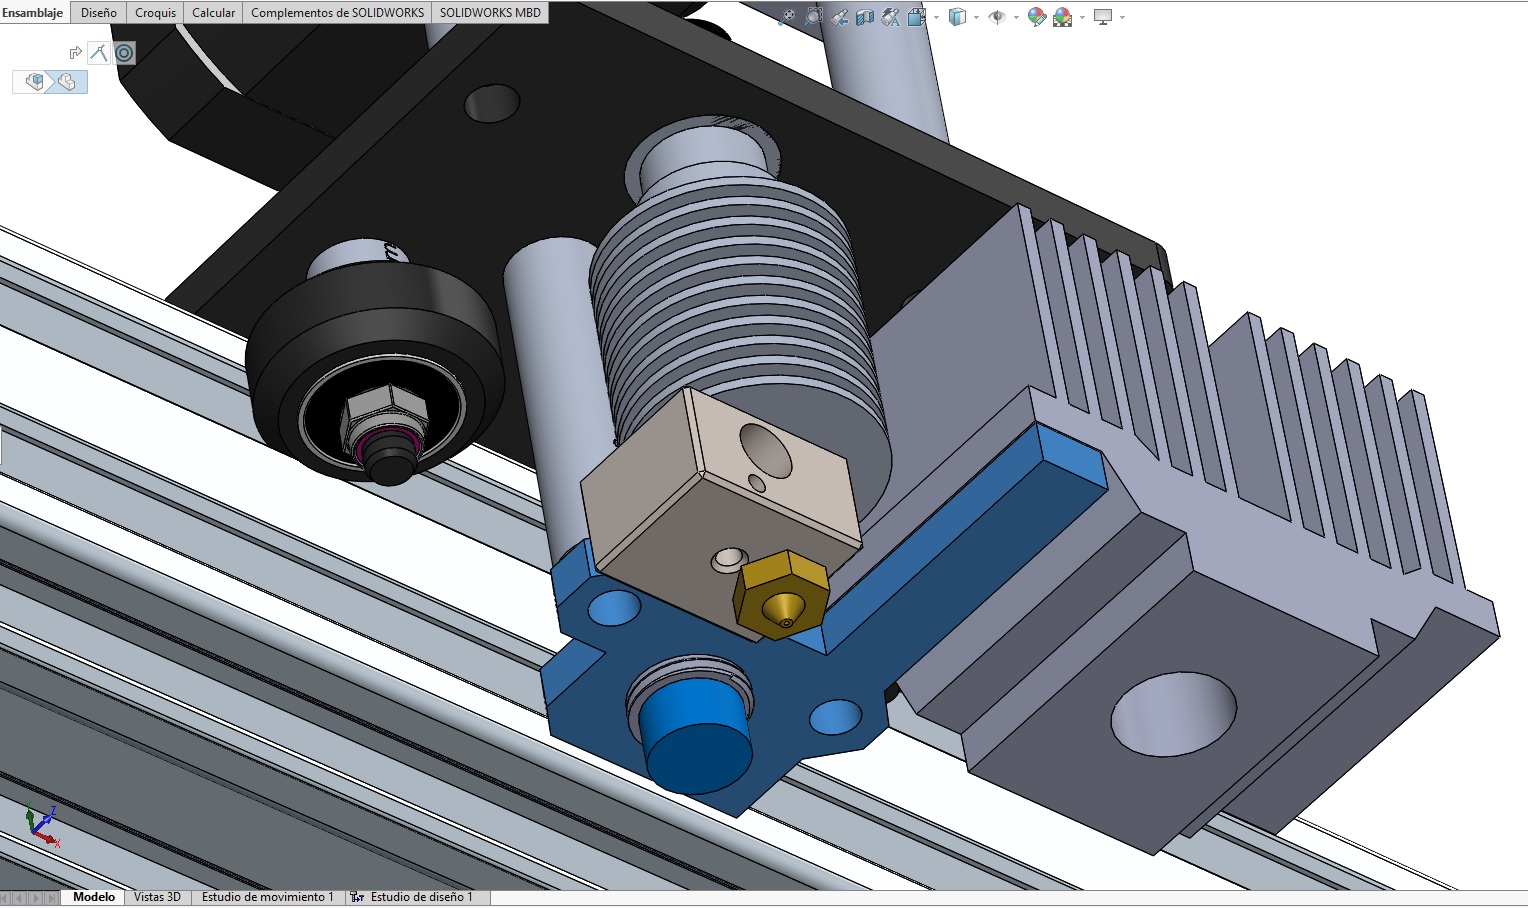Screen dimensions: 1528x908
Task: Expand the Display Style dropdown arrow
Action: [x=976, y=17]
